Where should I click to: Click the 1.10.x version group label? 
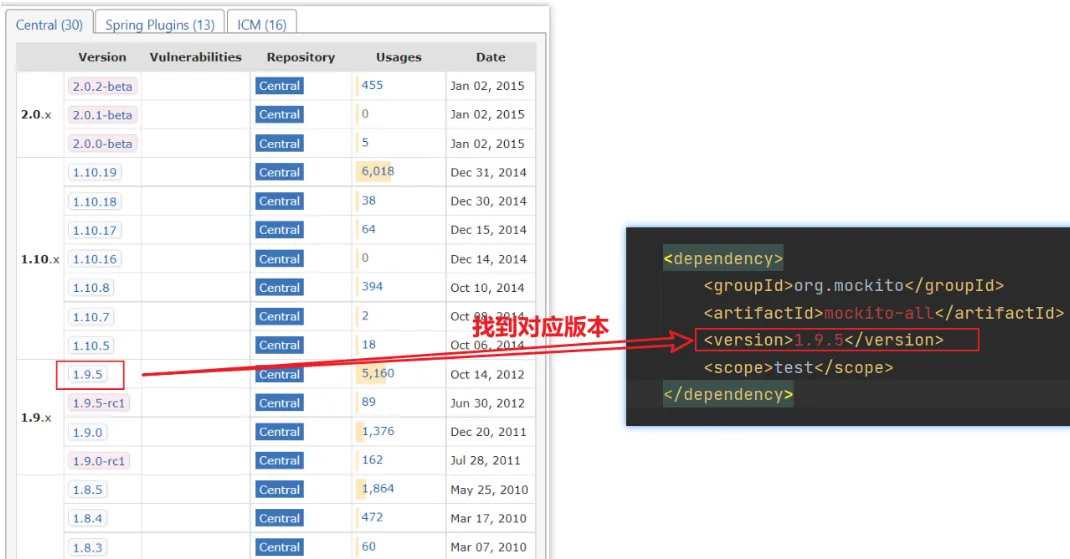(x=40, y=259)
